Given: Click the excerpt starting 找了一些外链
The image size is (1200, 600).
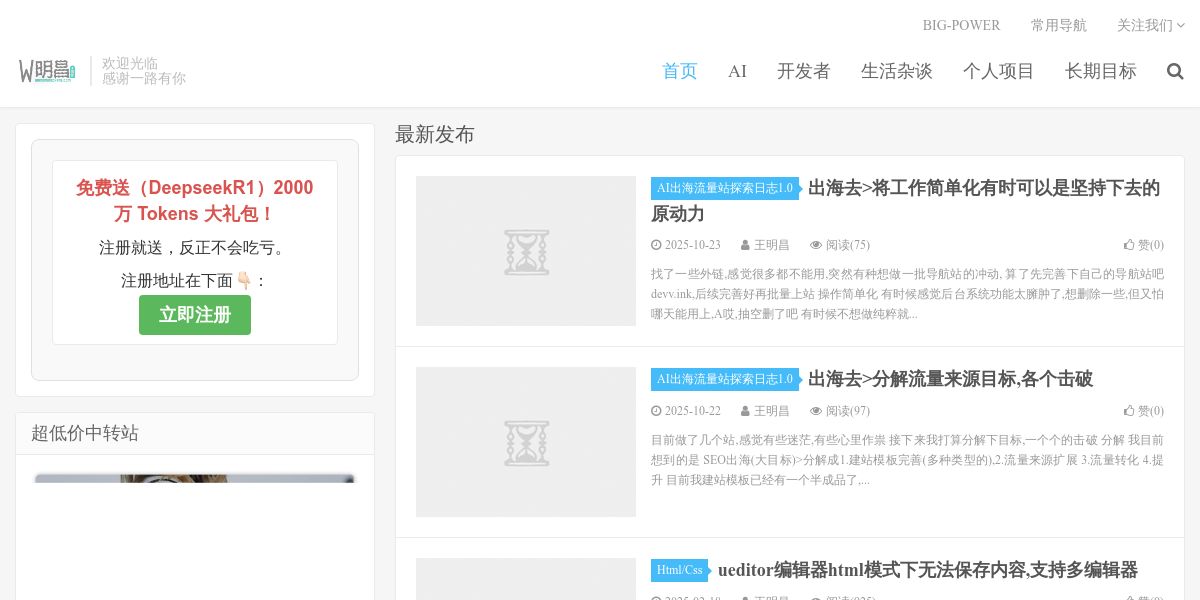Looking at the screenshot, I should click(x=907, y=294).
